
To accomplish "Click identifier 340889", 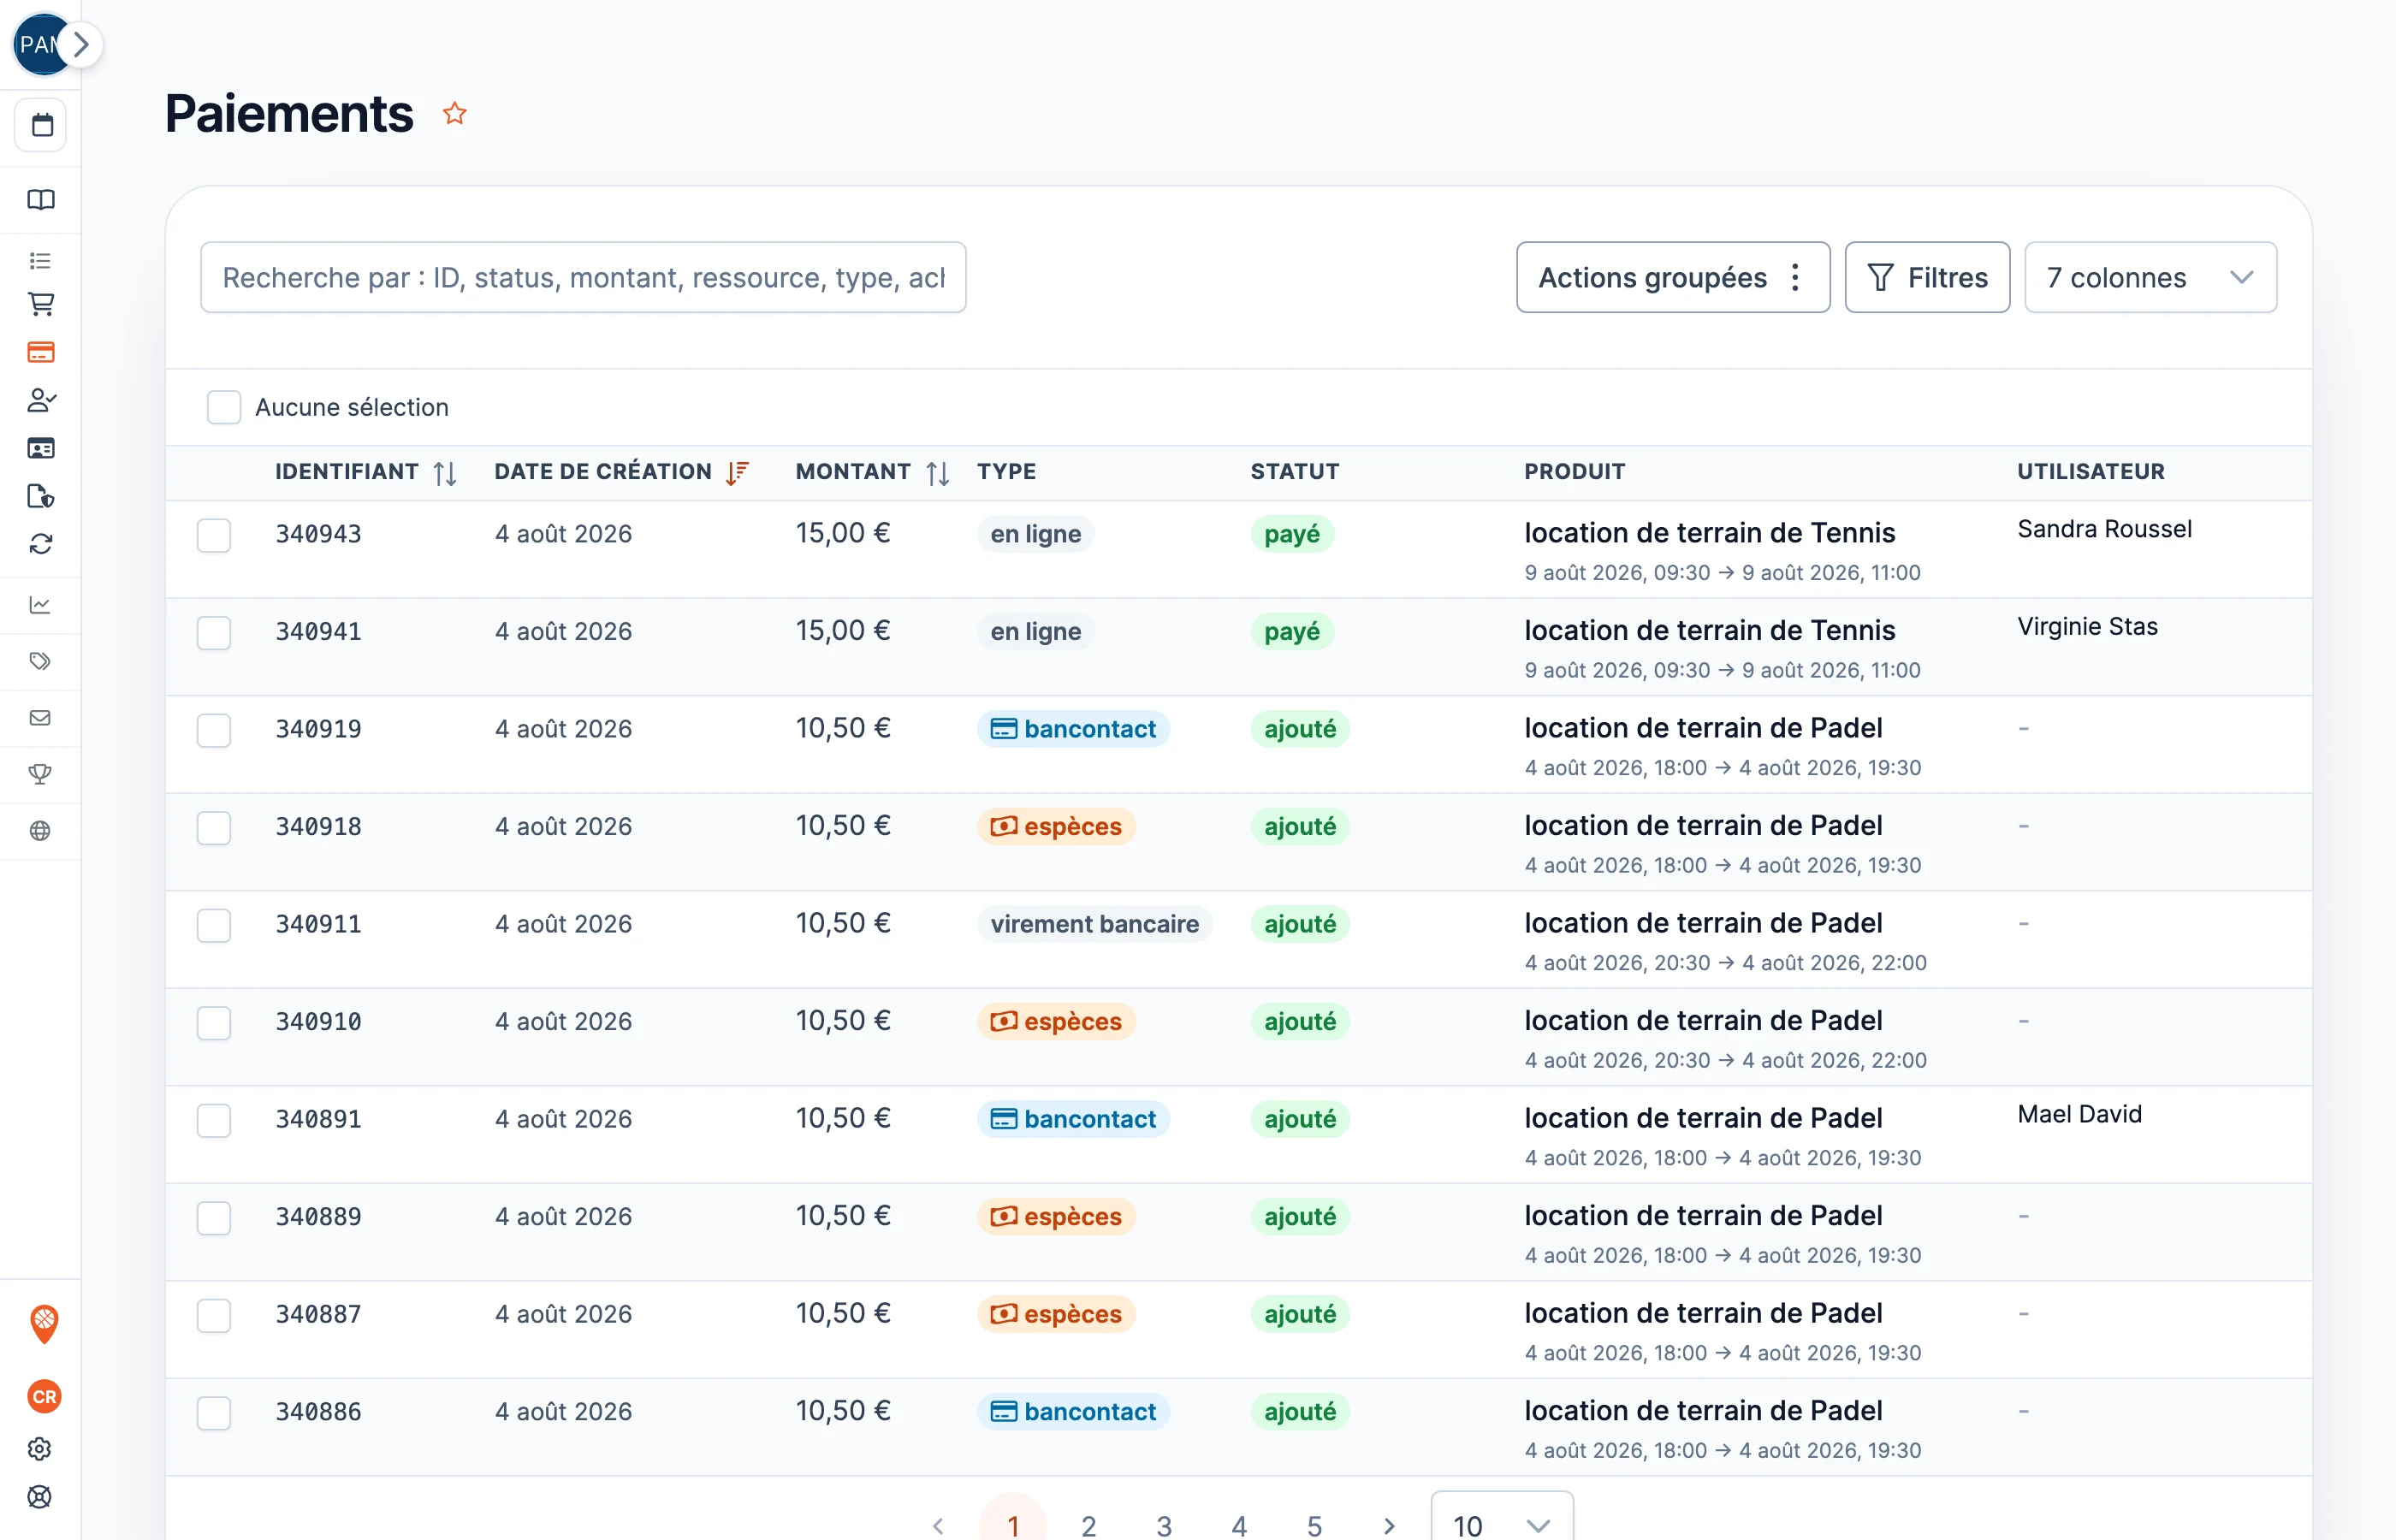I will tap(318, 1217).
